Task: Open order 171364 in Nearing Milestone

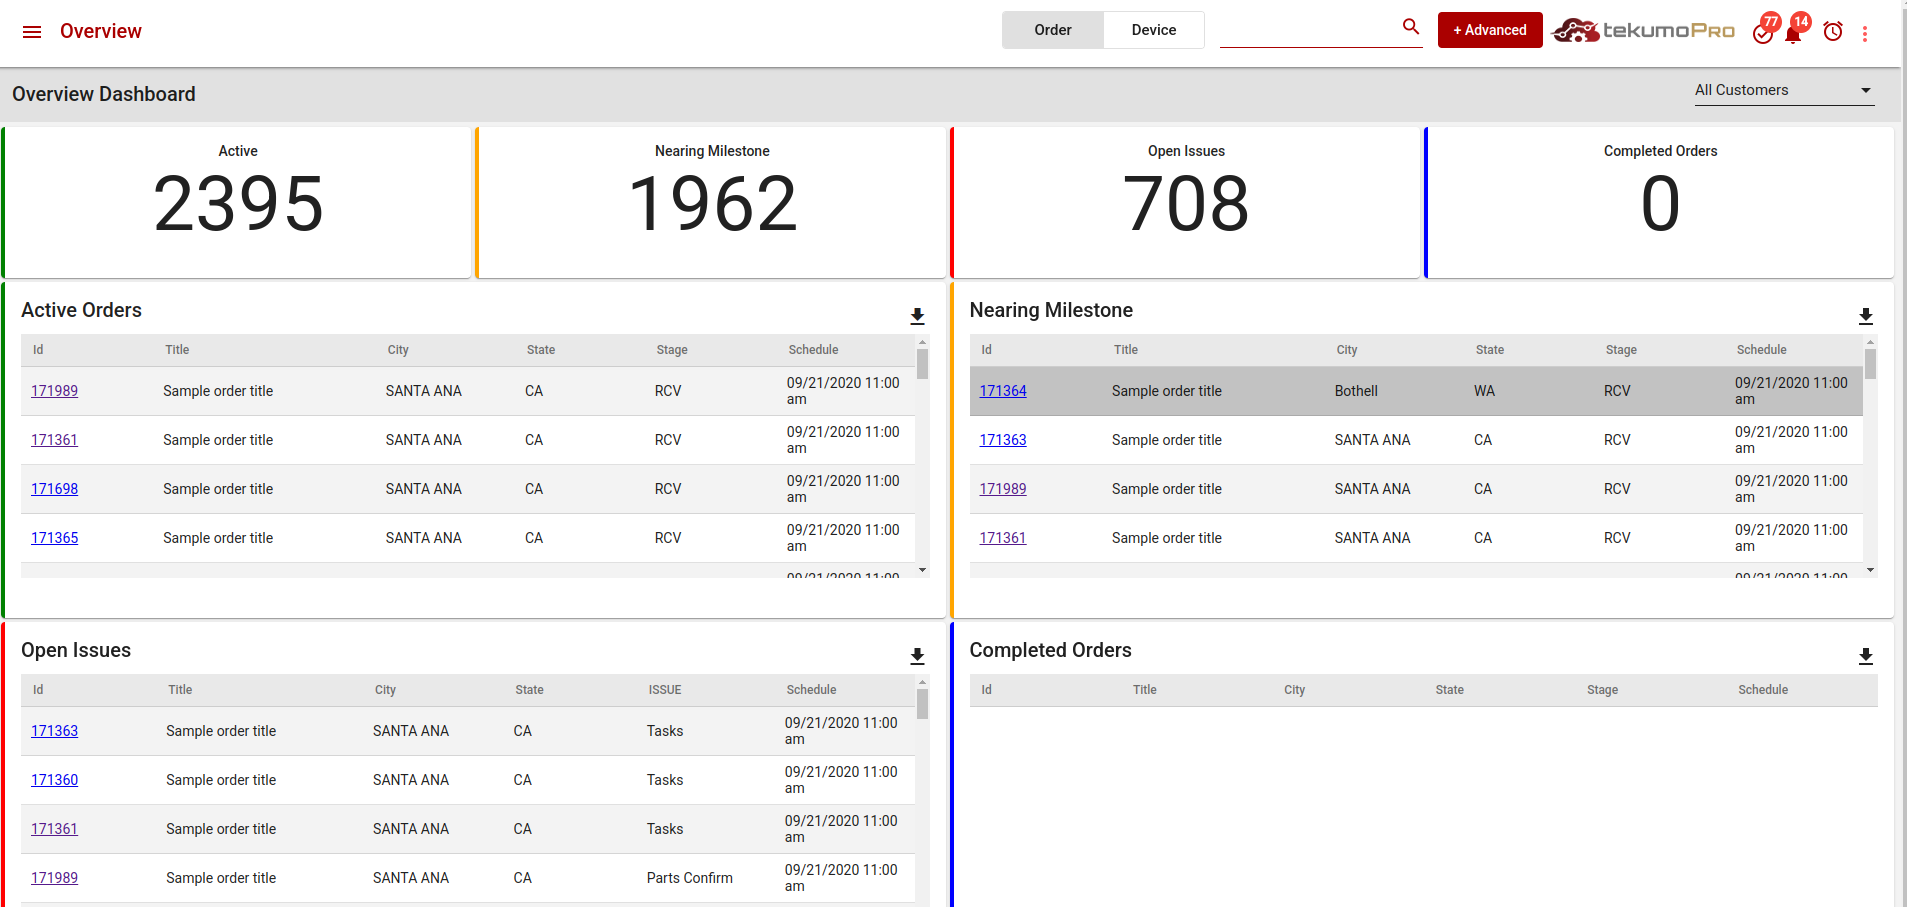Action: point(1002,391)
